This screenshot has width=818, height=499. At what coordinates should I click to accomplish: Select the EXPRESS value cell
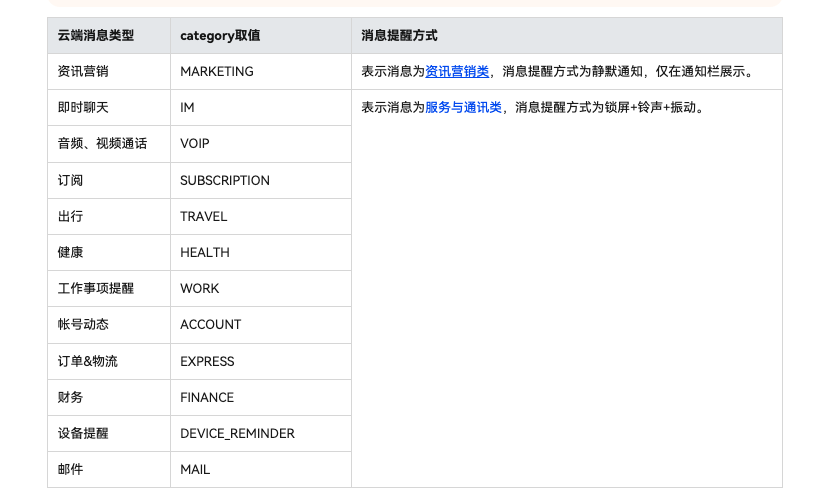(x=261, y=361)
